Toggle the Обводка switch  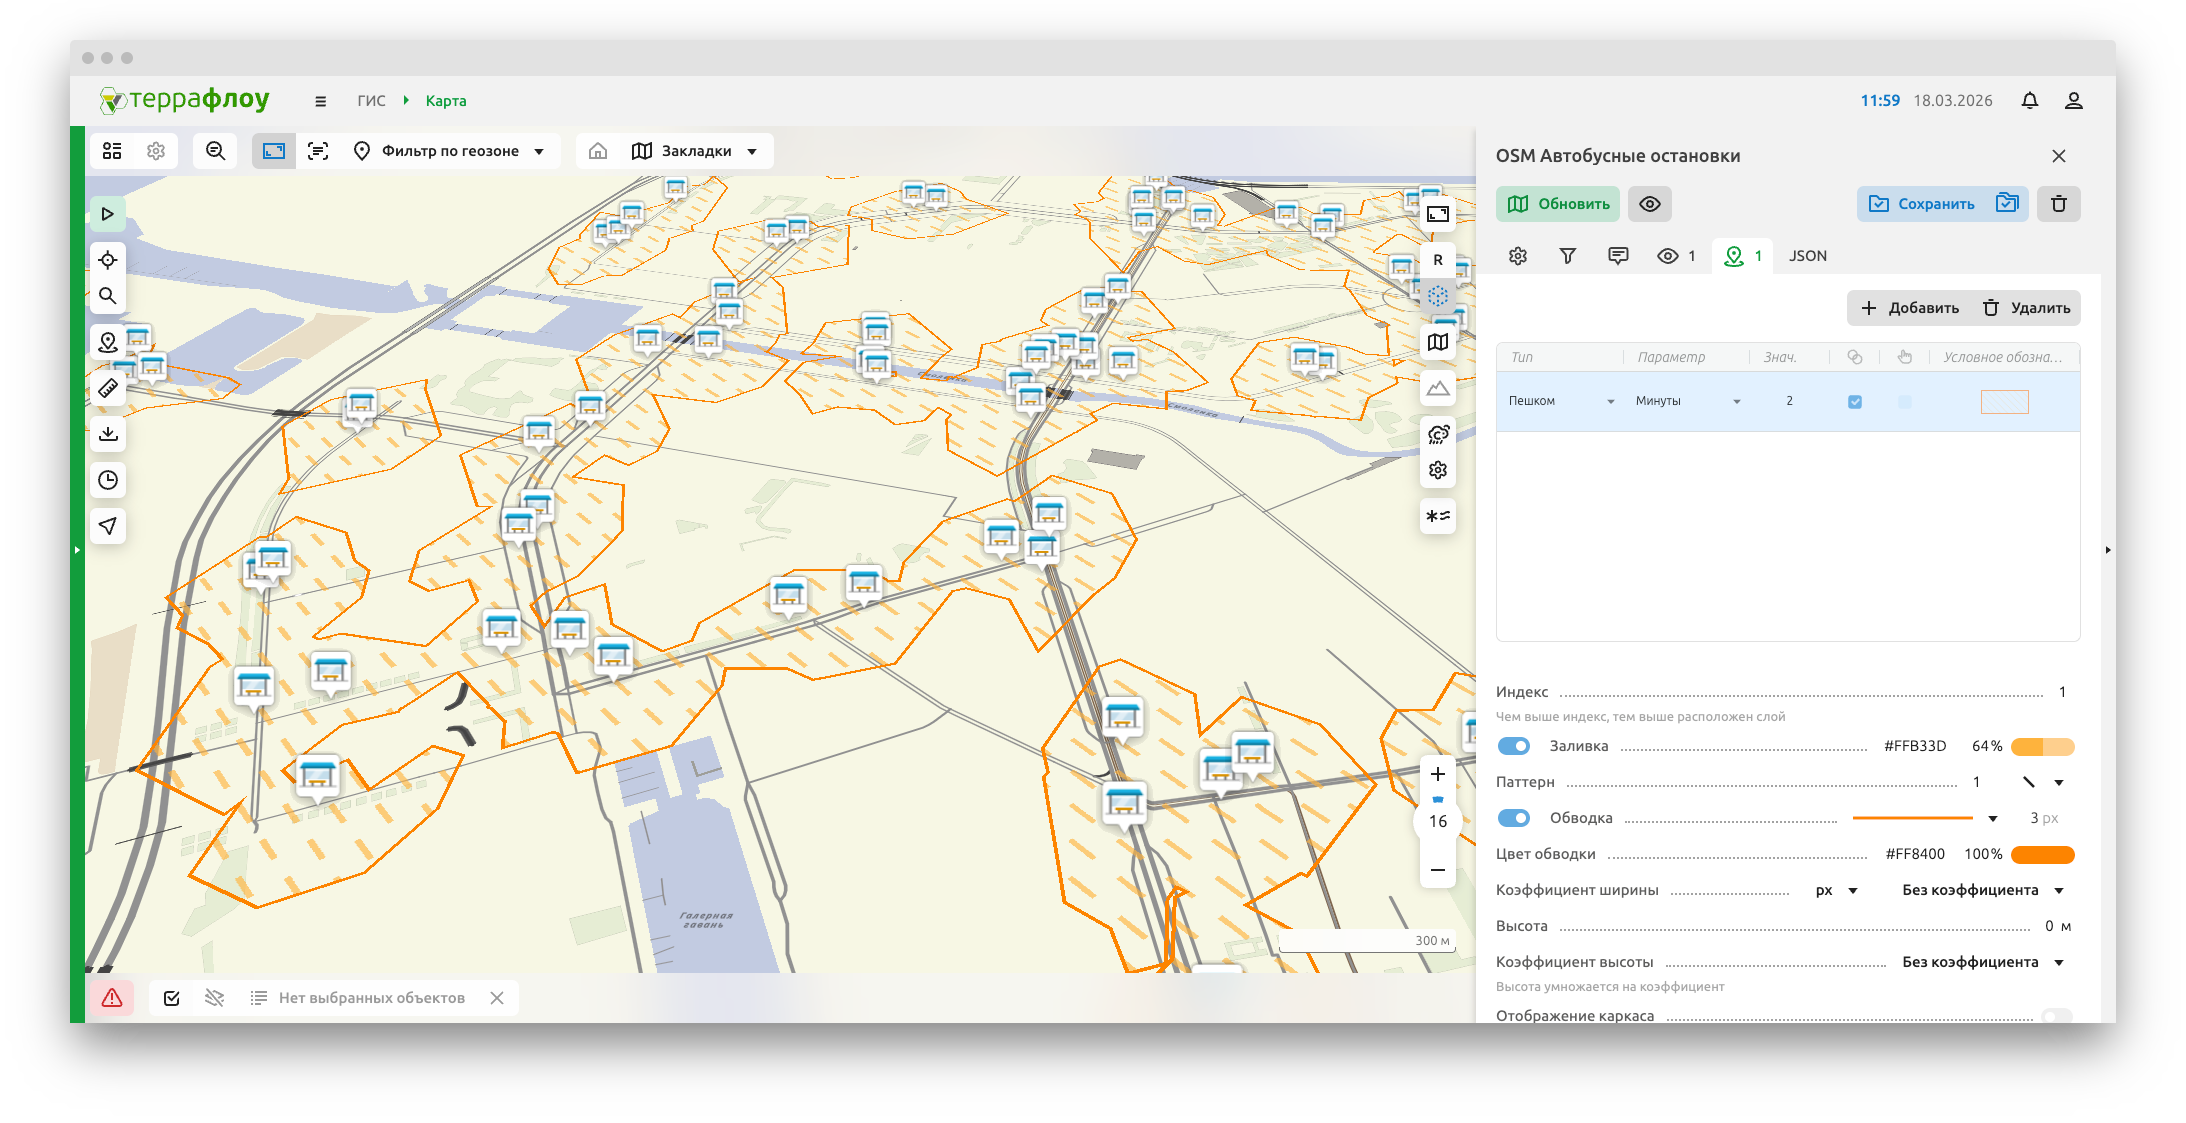[x=1514, y=818]
